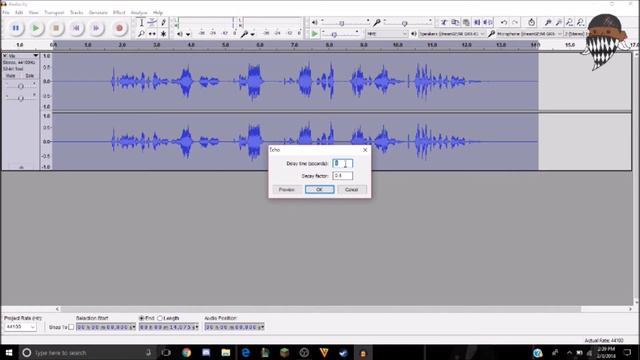Click the track gain slider
Viewport: 640px width, 360px height.
(x=20, y=86)
